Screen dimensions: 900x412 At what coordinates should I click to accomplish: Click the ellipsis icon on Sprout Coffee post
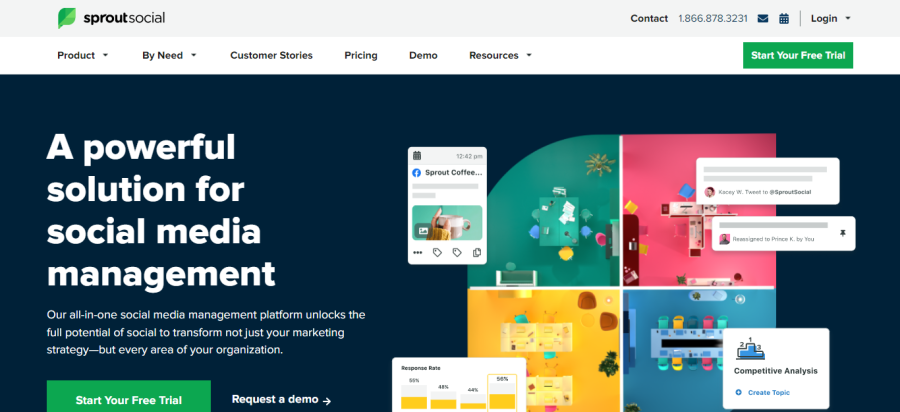pos(417,252)
